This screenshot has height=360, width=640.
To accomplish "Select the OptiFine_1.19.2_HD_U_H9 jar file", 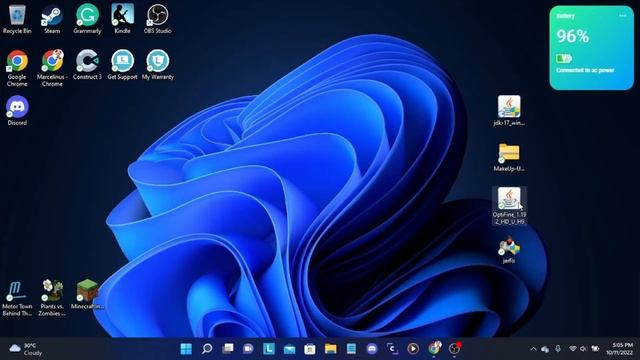I will [x=509, y=206].
